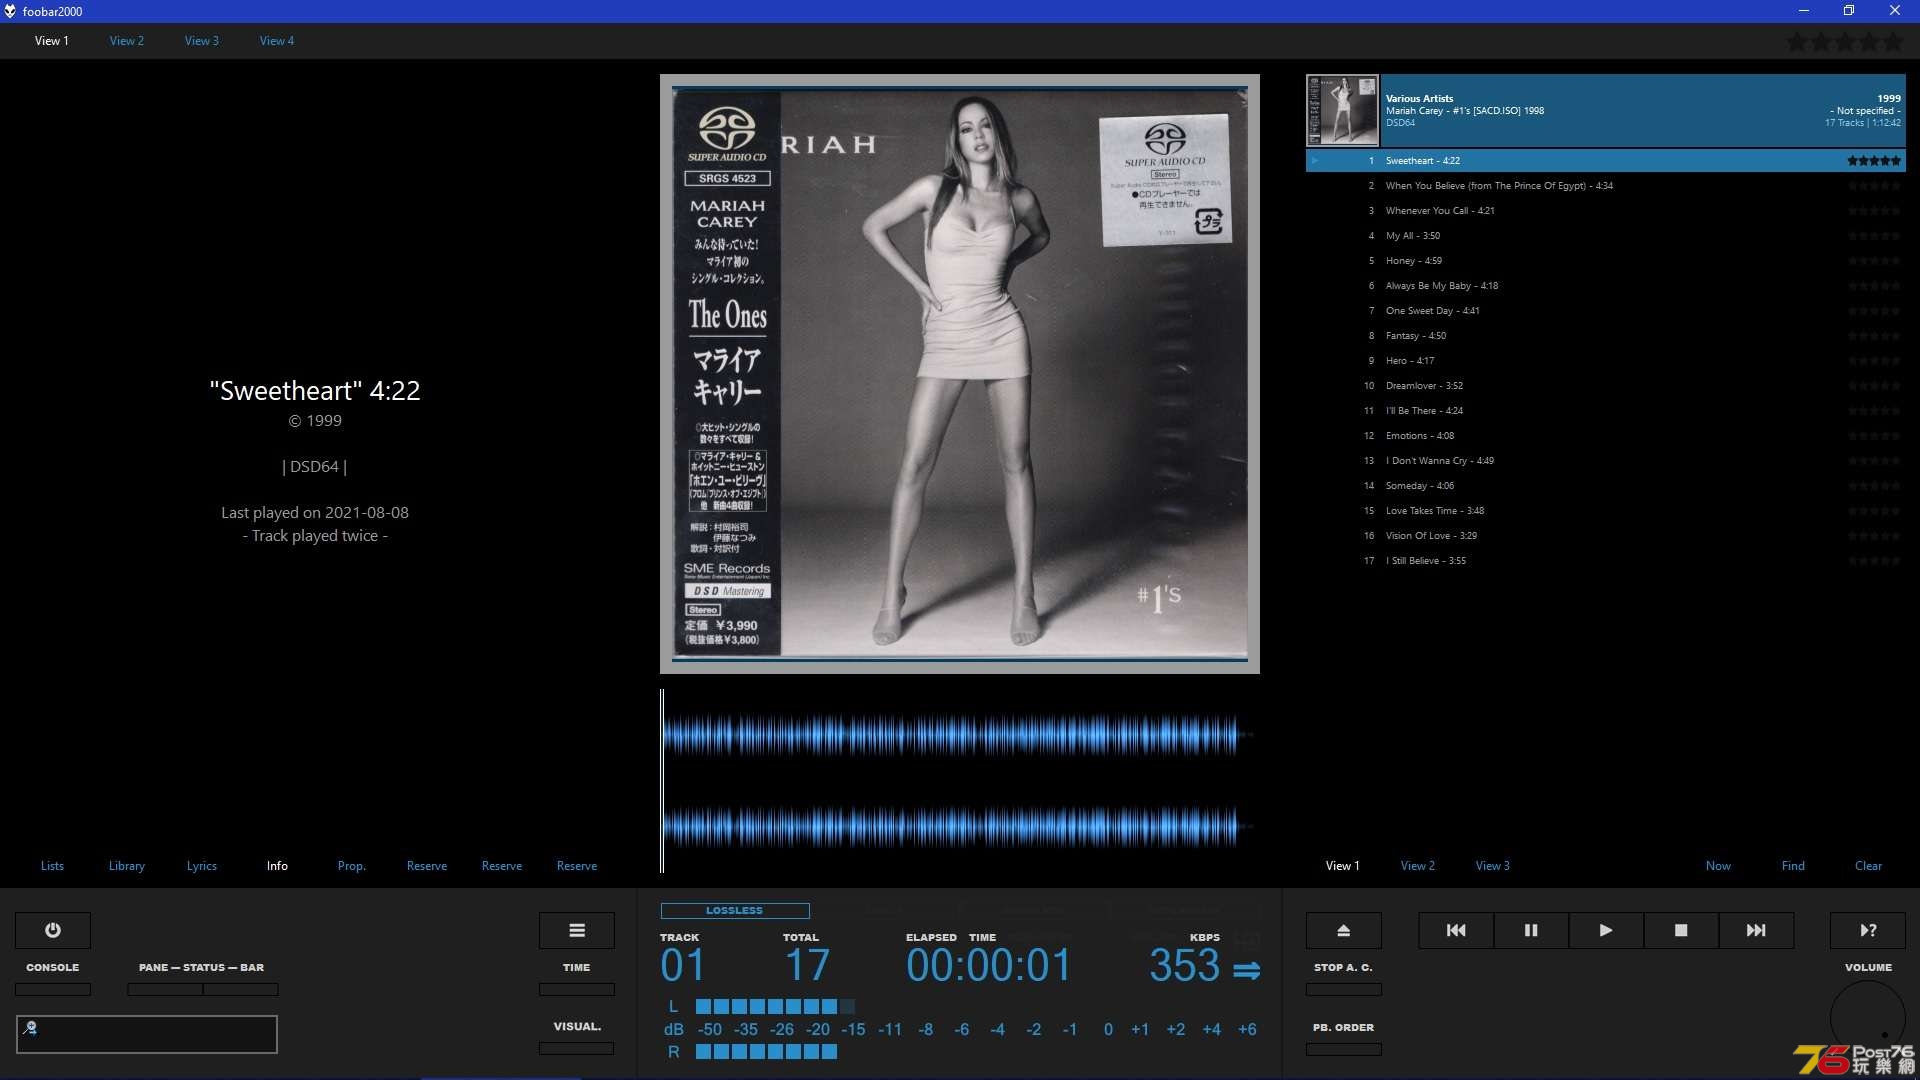The width and height of the screenshot is (1920, 1080).
Task: Switch playlist panel to View 3
Action: pos(1493,866)
